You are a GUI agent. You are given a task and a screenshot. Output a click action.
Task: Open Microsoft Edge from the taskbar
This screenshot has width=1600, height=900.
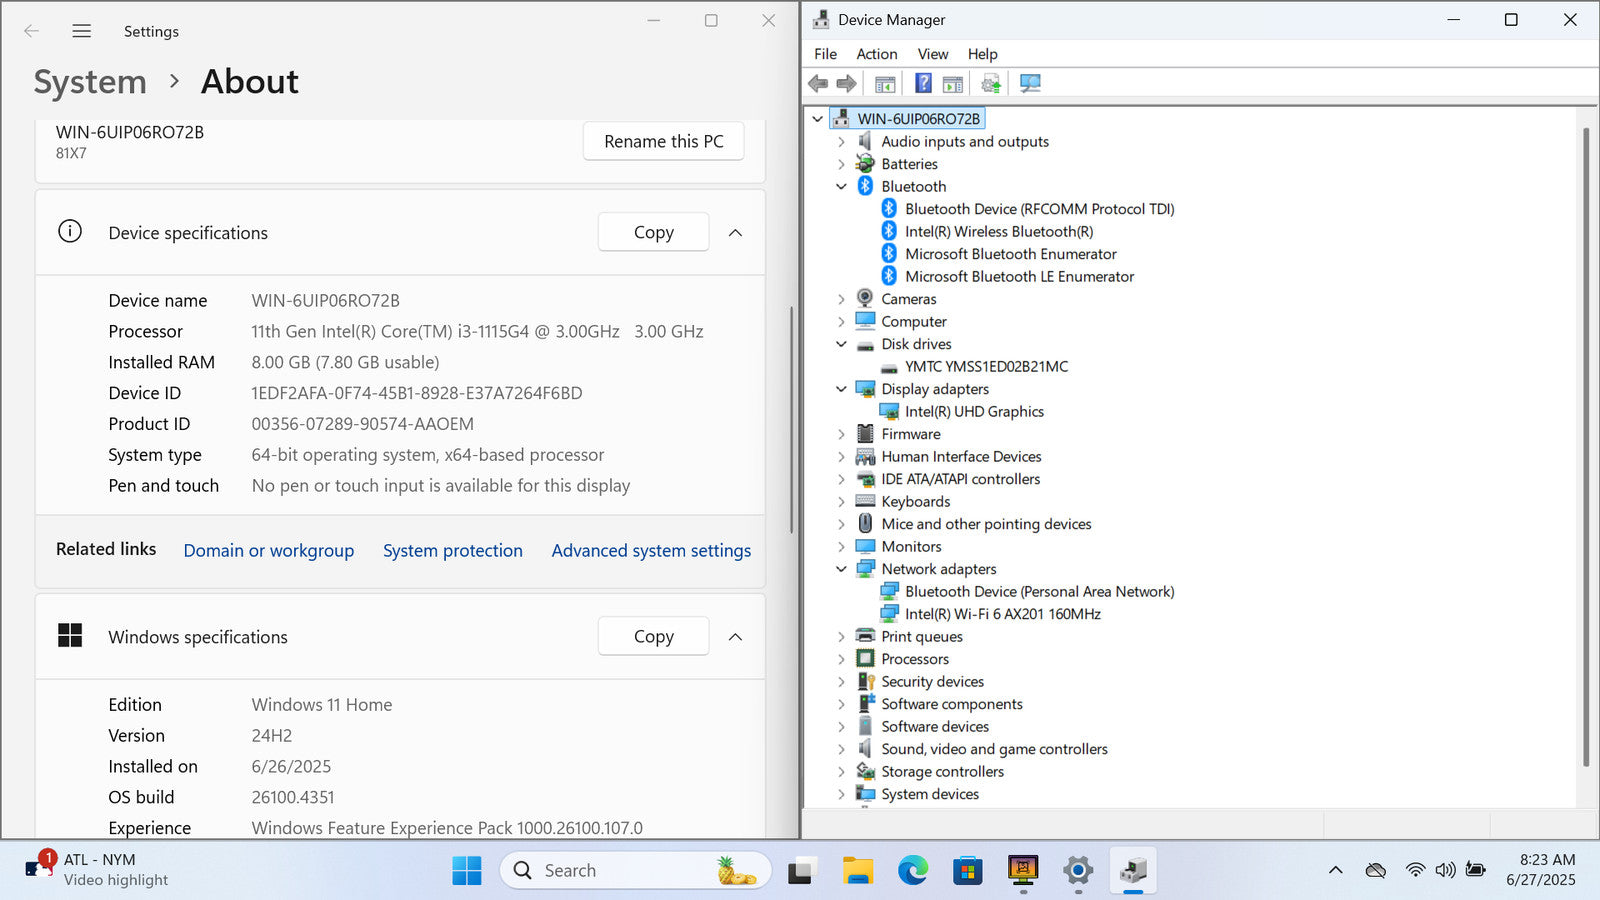(x=912, y=871)
